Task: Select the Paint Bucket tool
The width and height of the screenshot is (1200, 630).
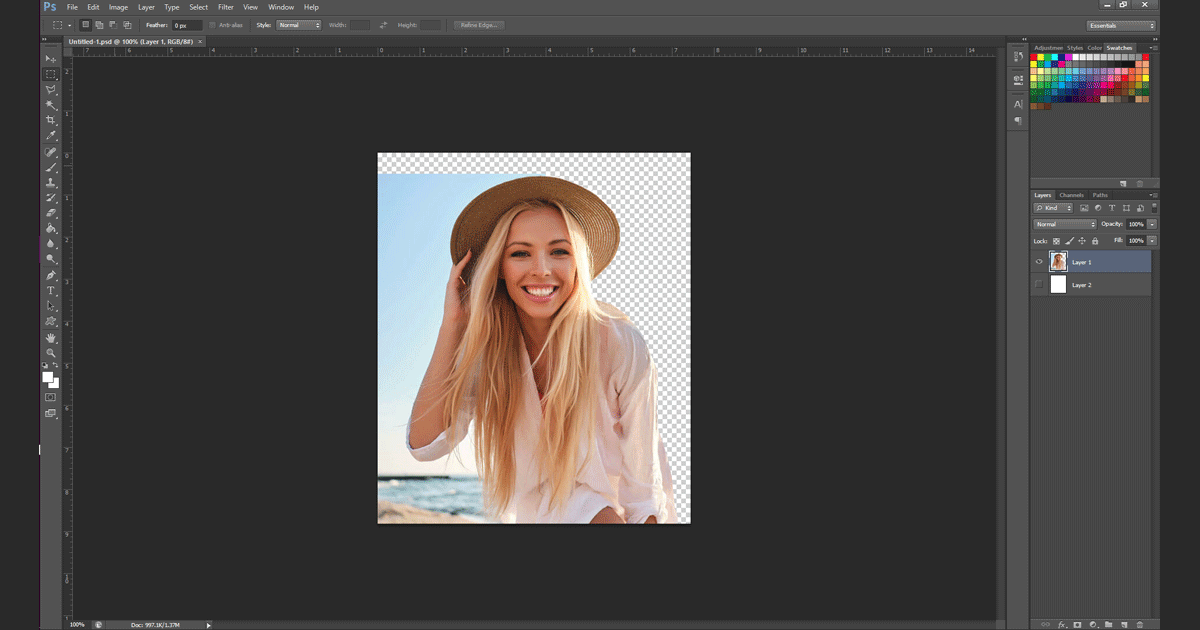Action: click(51, 228)
